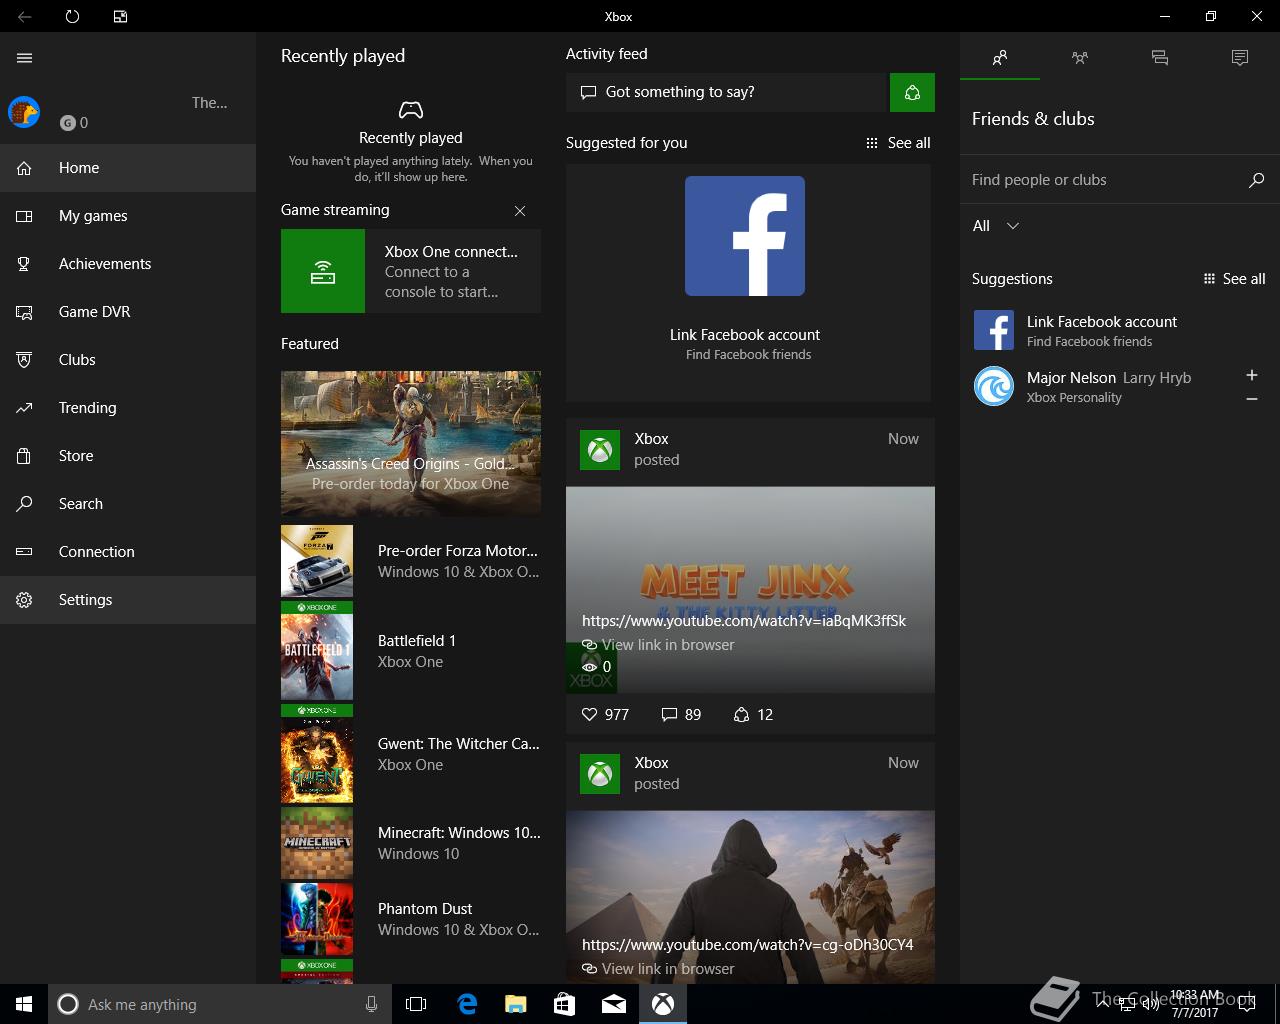This screenshot has height=1024, width=1280.
Task: Click See all in Suggested for you
Action: (x=898, y=143)
